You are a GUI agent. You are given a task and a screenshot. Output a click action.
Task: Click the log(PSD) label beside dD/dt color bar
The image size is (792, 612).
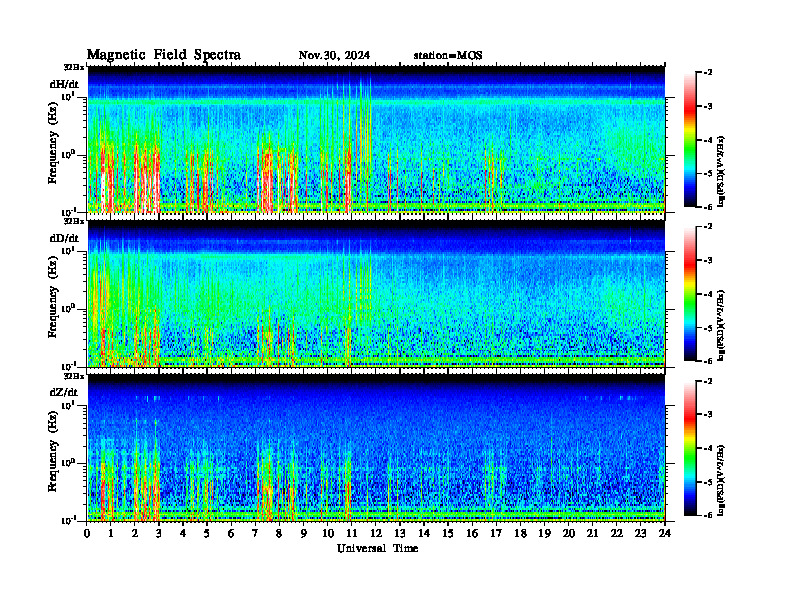point(722,325)
